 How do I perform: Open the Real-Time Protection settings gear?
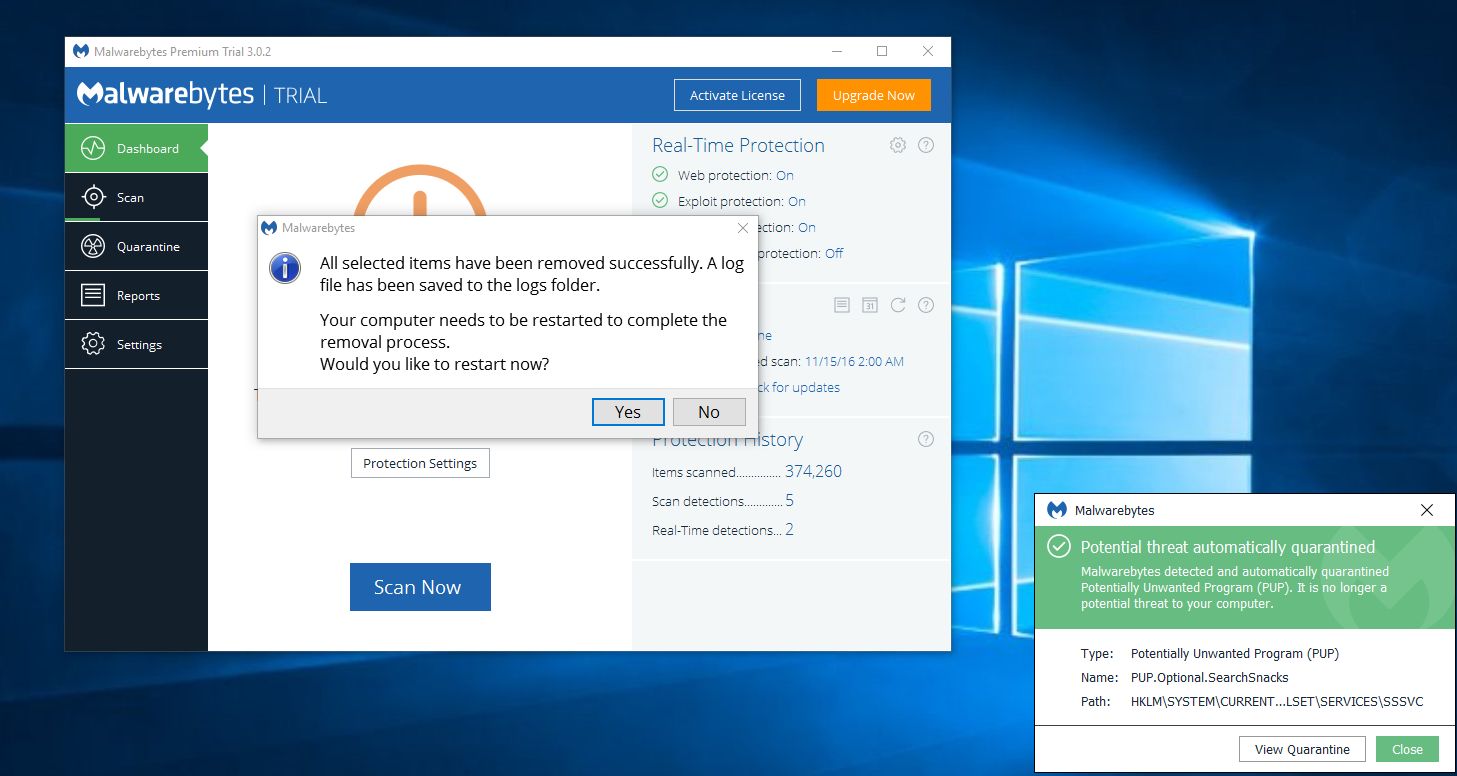tap(898, 145)
